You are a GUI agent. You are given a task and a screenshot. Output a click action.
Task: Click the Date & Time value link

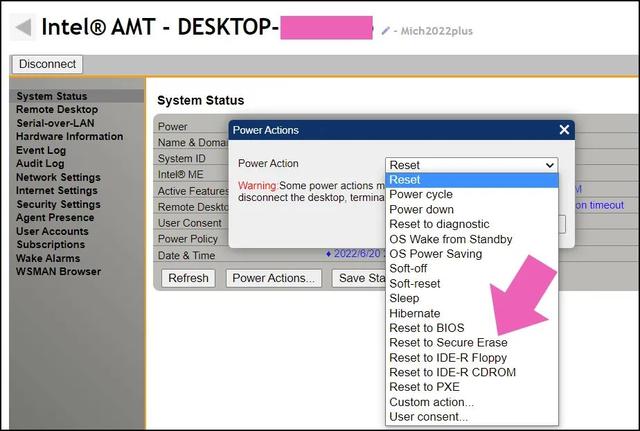pyautogui.click(x=356, y=254)
